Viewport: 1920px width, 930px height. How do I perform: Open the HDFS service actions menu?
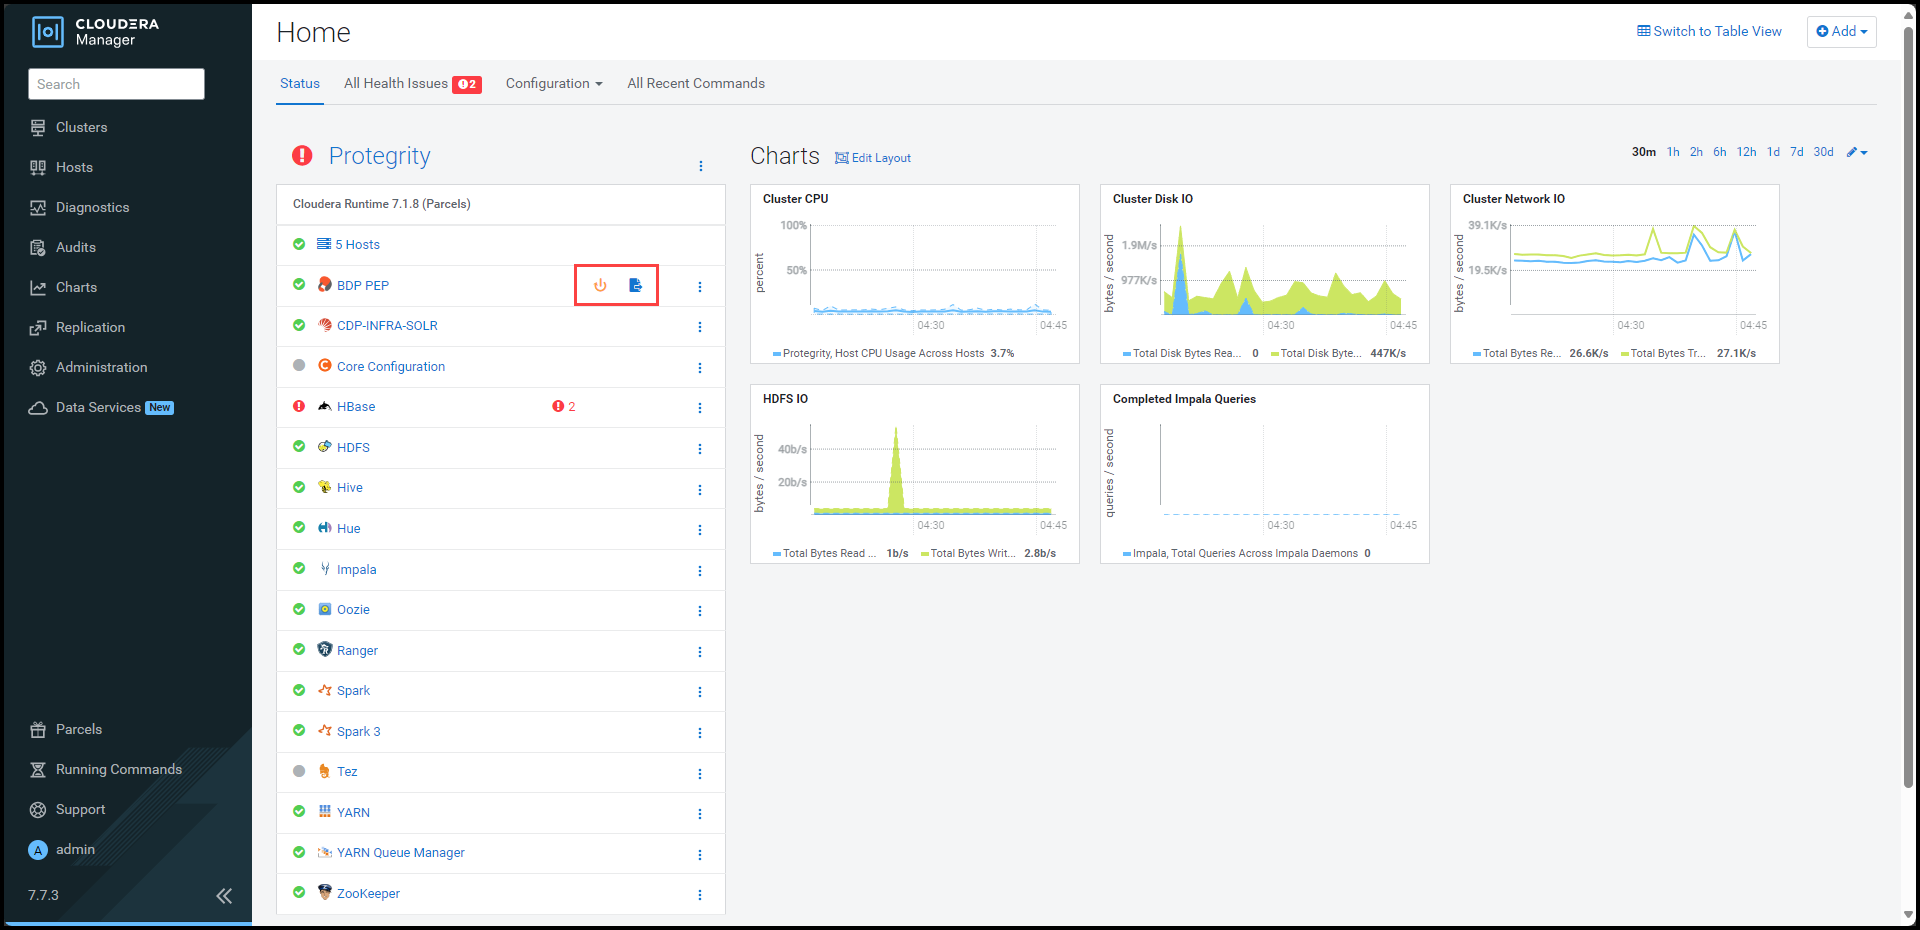pyautogui.click(x=700, y=449)
